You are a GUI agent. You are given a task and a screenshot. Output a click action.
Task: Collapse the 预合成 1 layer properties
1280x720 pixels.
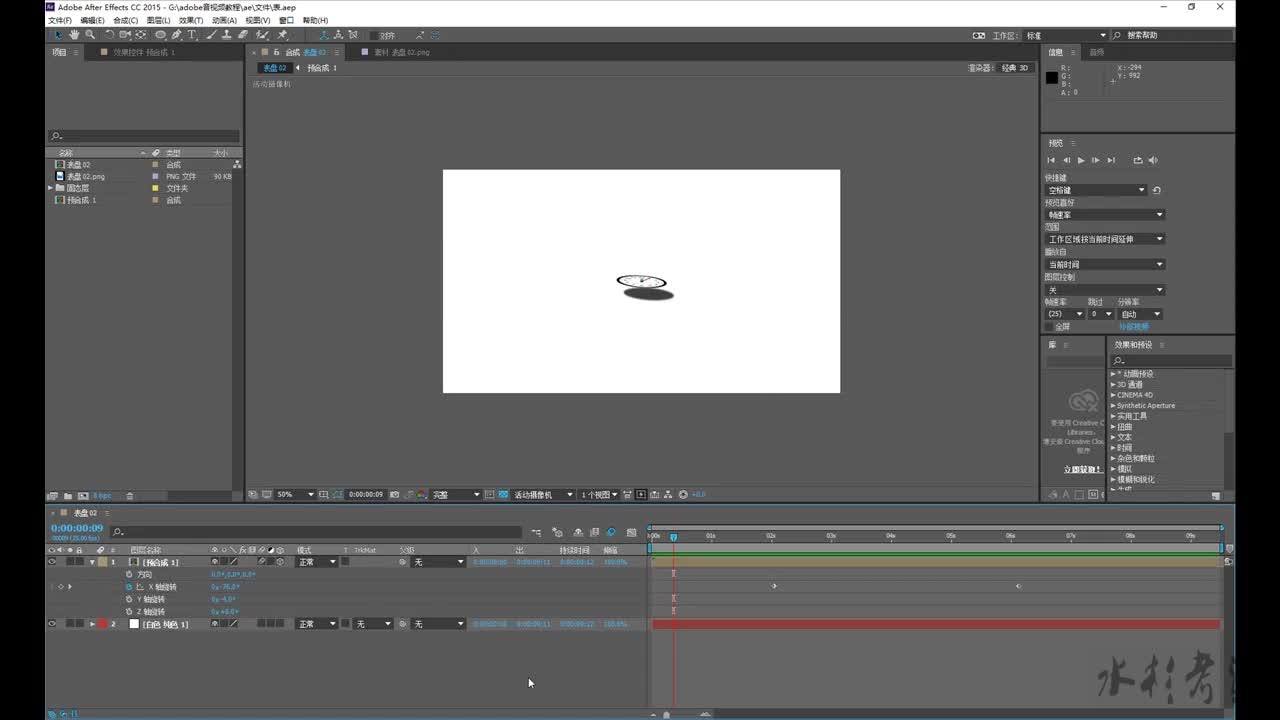pos(92,562)
